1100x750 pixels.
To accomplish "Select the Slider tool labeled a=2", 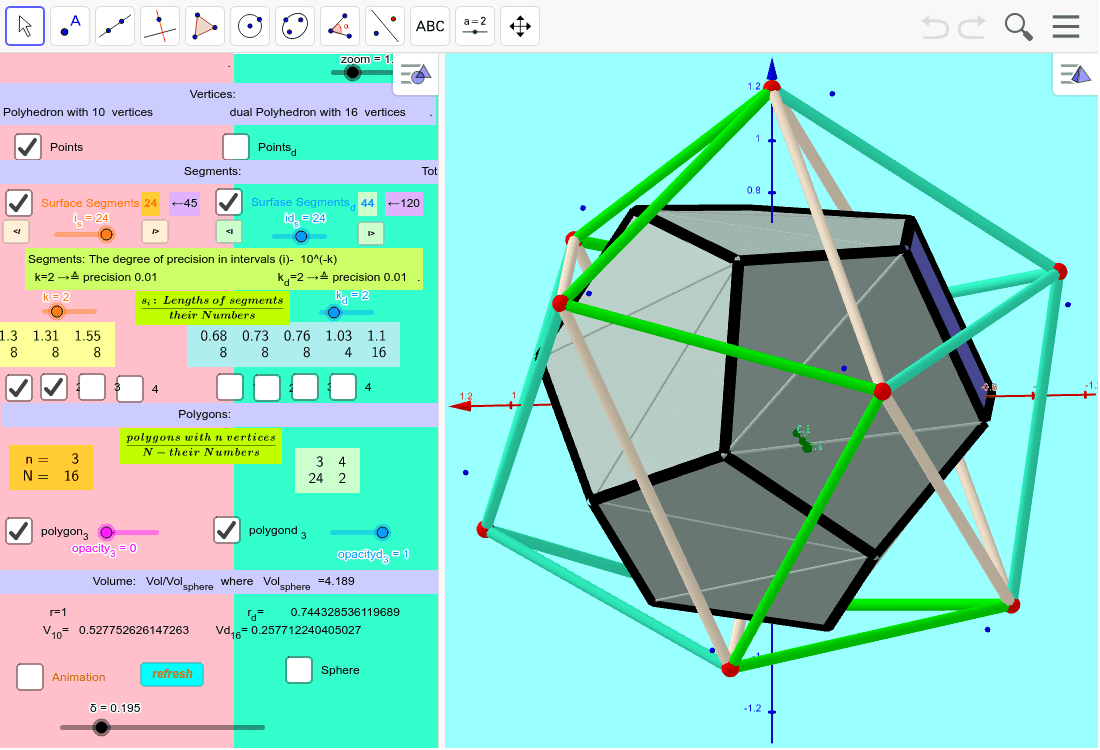I will click(474, 25).
